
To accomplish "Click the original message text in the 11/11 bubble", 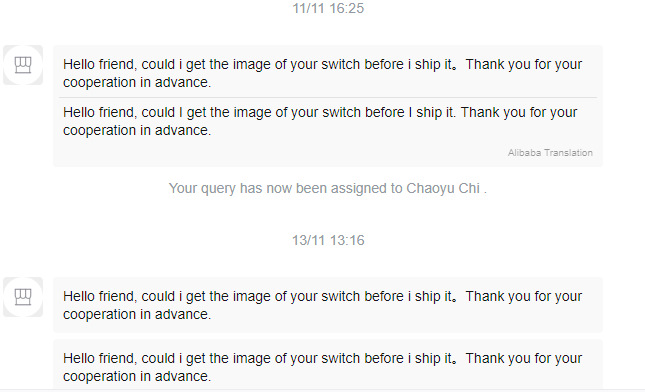I will (322, 73).
